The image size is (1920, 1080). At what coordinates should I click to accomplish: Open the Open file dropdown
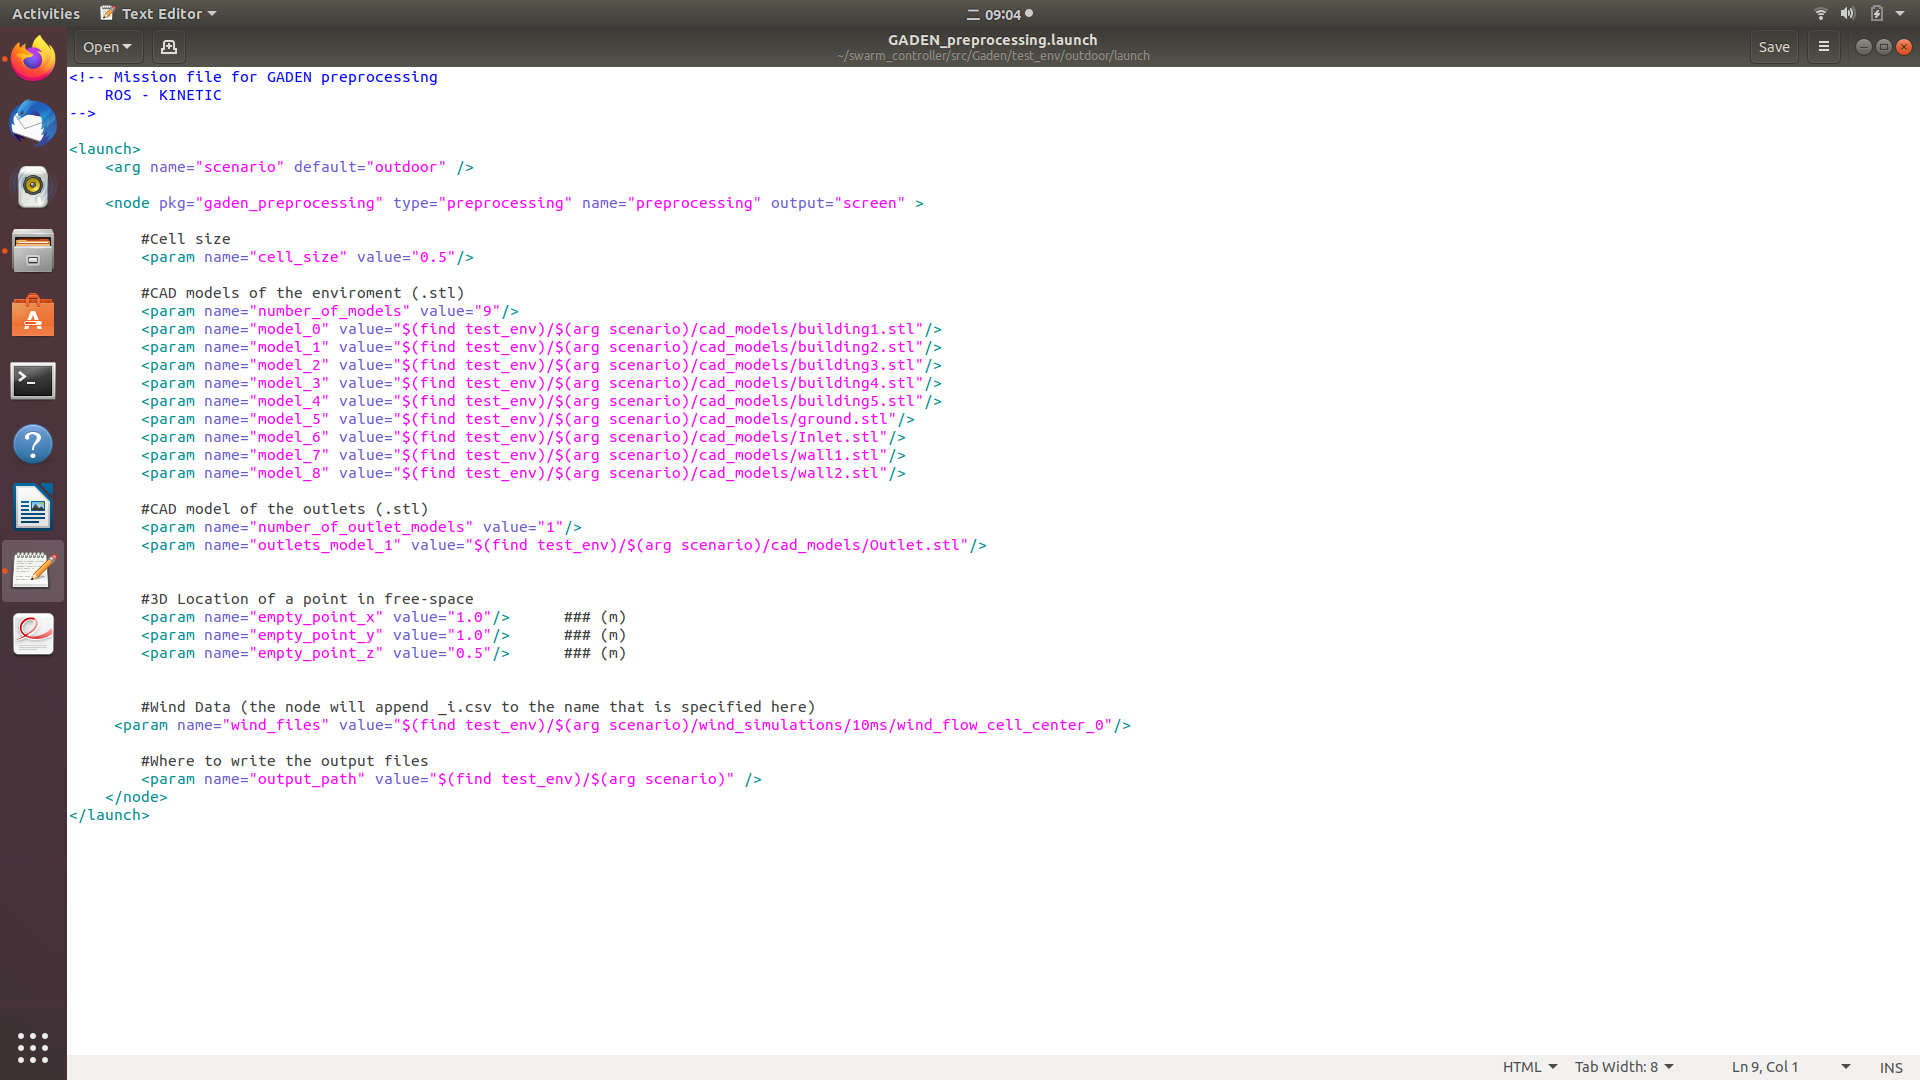pyautogui.click(x=107, y=47)
